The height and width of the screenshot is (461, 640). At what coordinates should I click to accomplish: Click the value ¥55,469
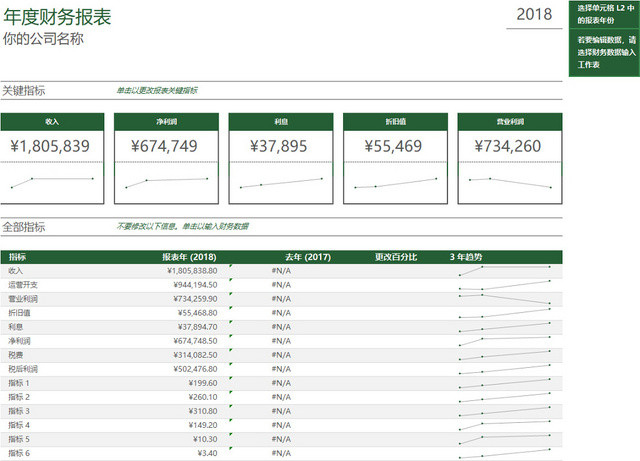pyautogui.click(x=393, y=146)
